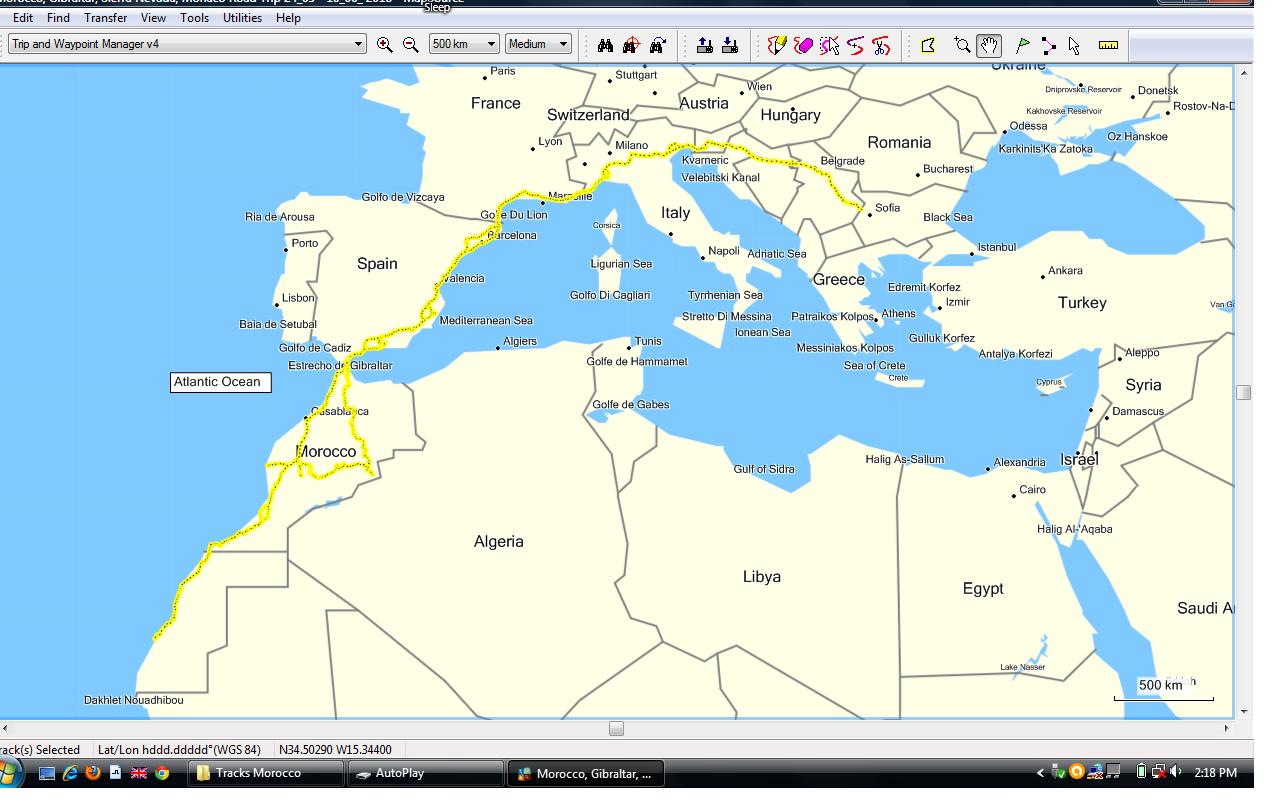This screenshot has height=800, width=1280.
Task: Click the vertical scrollbar thumb of map
Action: (1244, 392)
